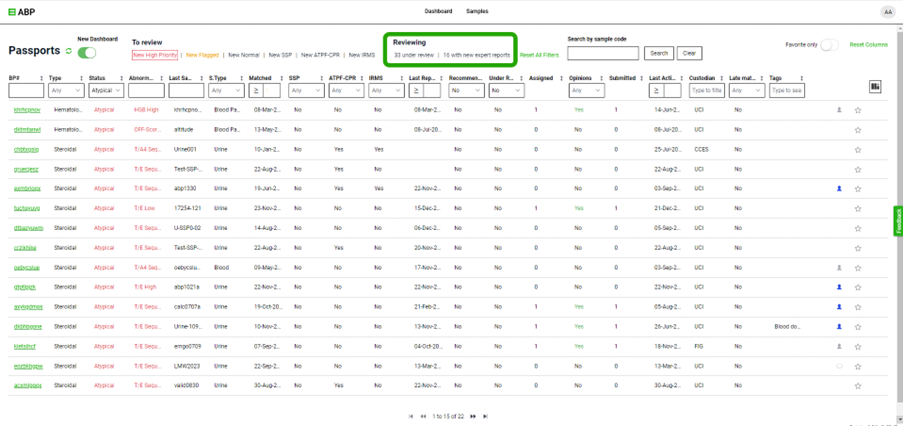Click the grey person icon in emgo0709 row
Screen dimensions: 903x426
839,346
